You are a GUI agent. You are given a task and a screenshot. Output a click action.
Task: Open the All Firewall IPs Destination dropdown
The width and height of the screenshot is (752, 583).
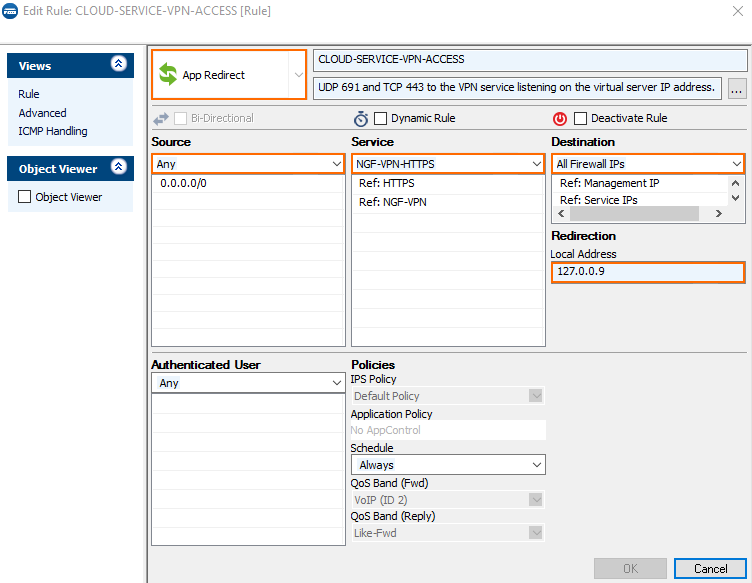[x=648, y=164]
